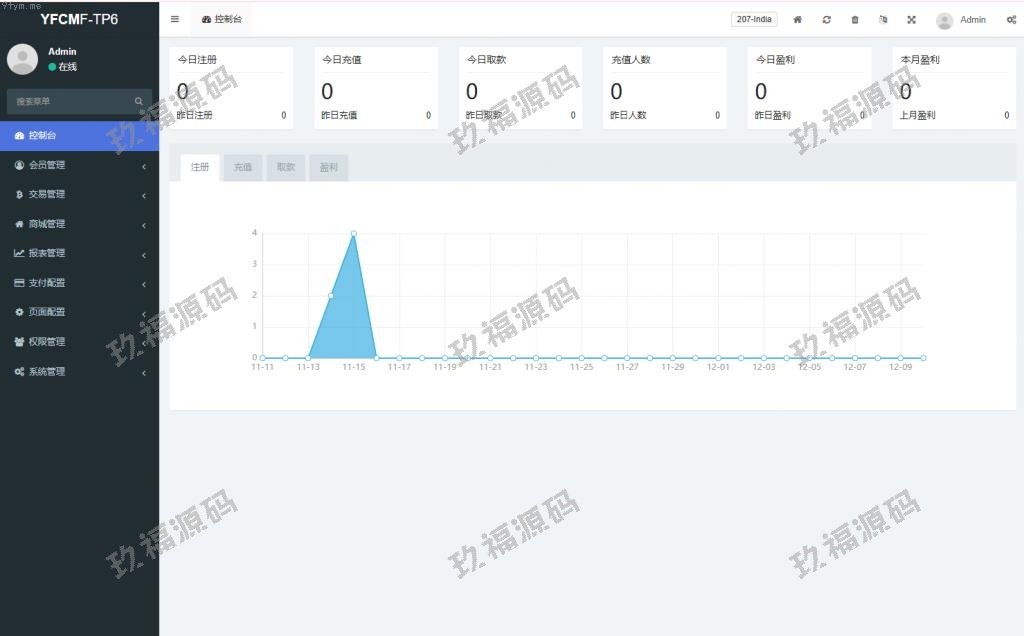The height and width of the screenshot is (636, 1024).
Task: Click the home icon in top bar
Action: click(x=797, y=20)
